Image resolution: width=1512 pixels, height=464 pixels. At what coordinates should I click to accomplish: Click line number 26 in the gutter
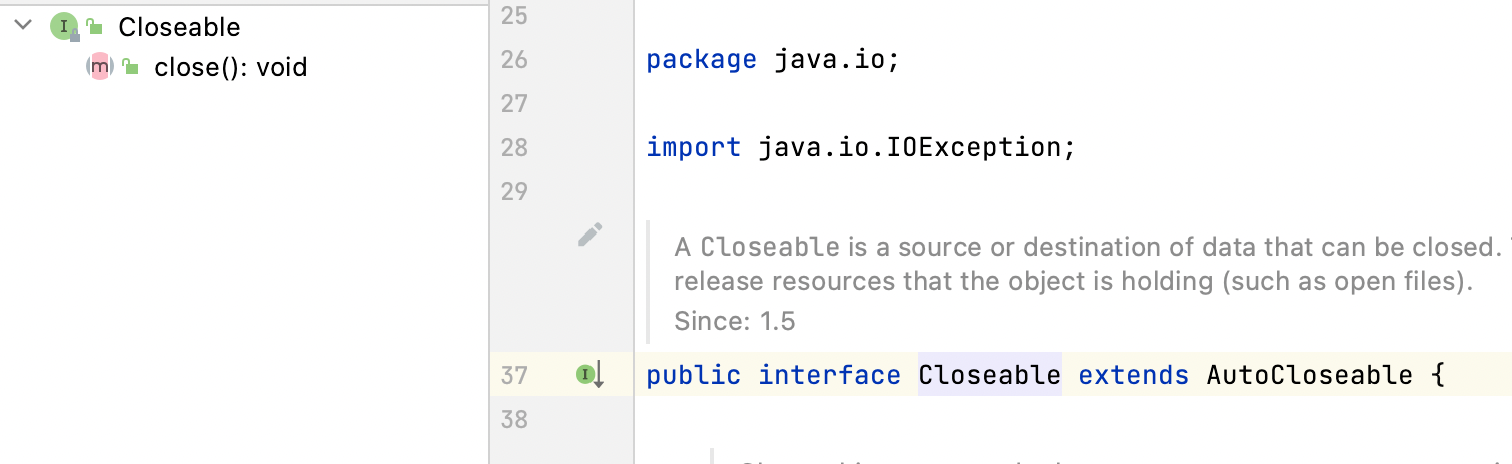point(513,60)
